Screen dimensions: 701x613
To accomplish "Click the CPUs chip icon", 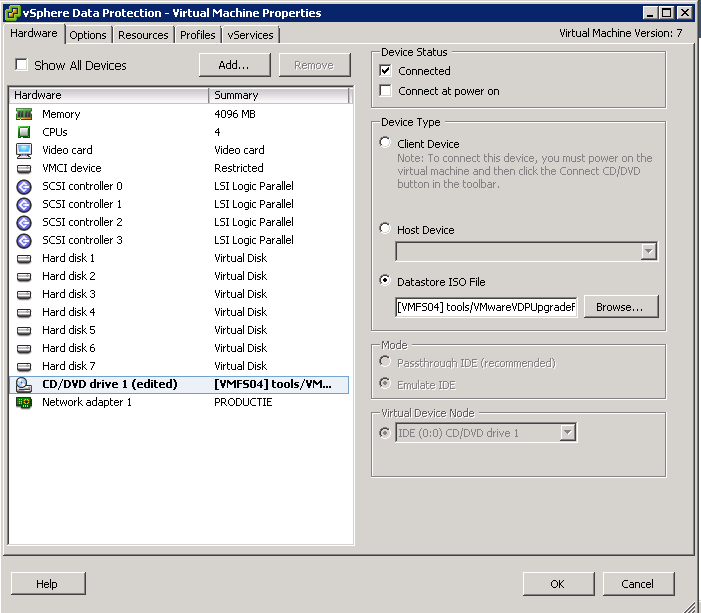I will (24, 132).
